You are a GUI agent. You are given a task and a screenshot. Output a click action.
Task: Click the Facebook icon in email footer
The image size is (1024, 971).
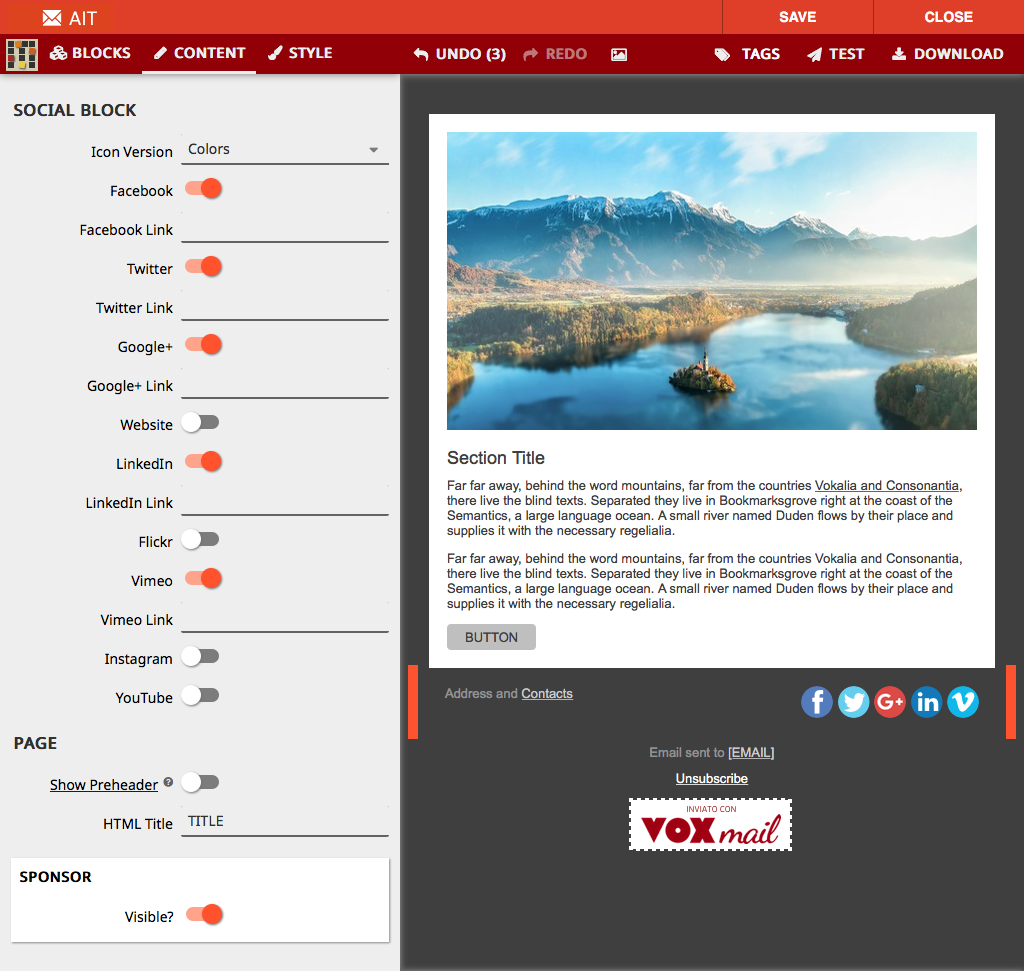[817, 702]
